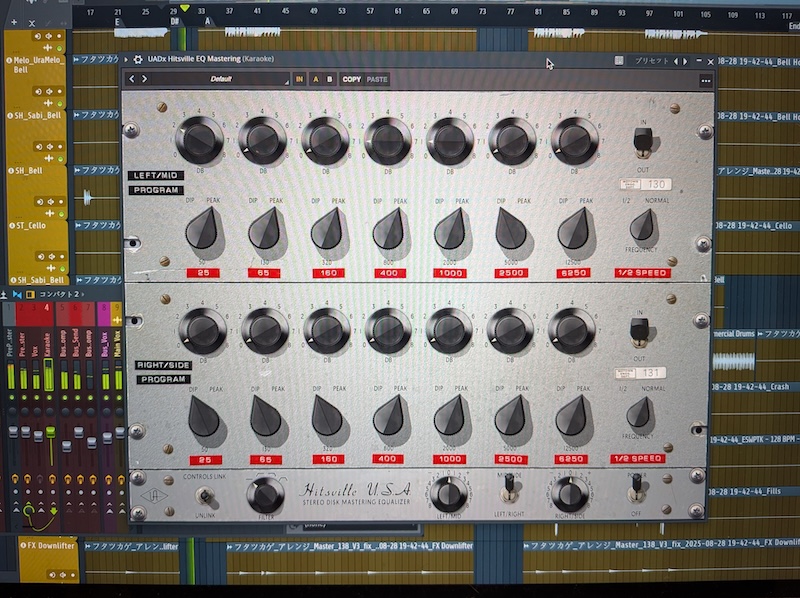The width and height of the screenshot is (800, 598).
Task: Click the COPY button
Action: (352, 79)
